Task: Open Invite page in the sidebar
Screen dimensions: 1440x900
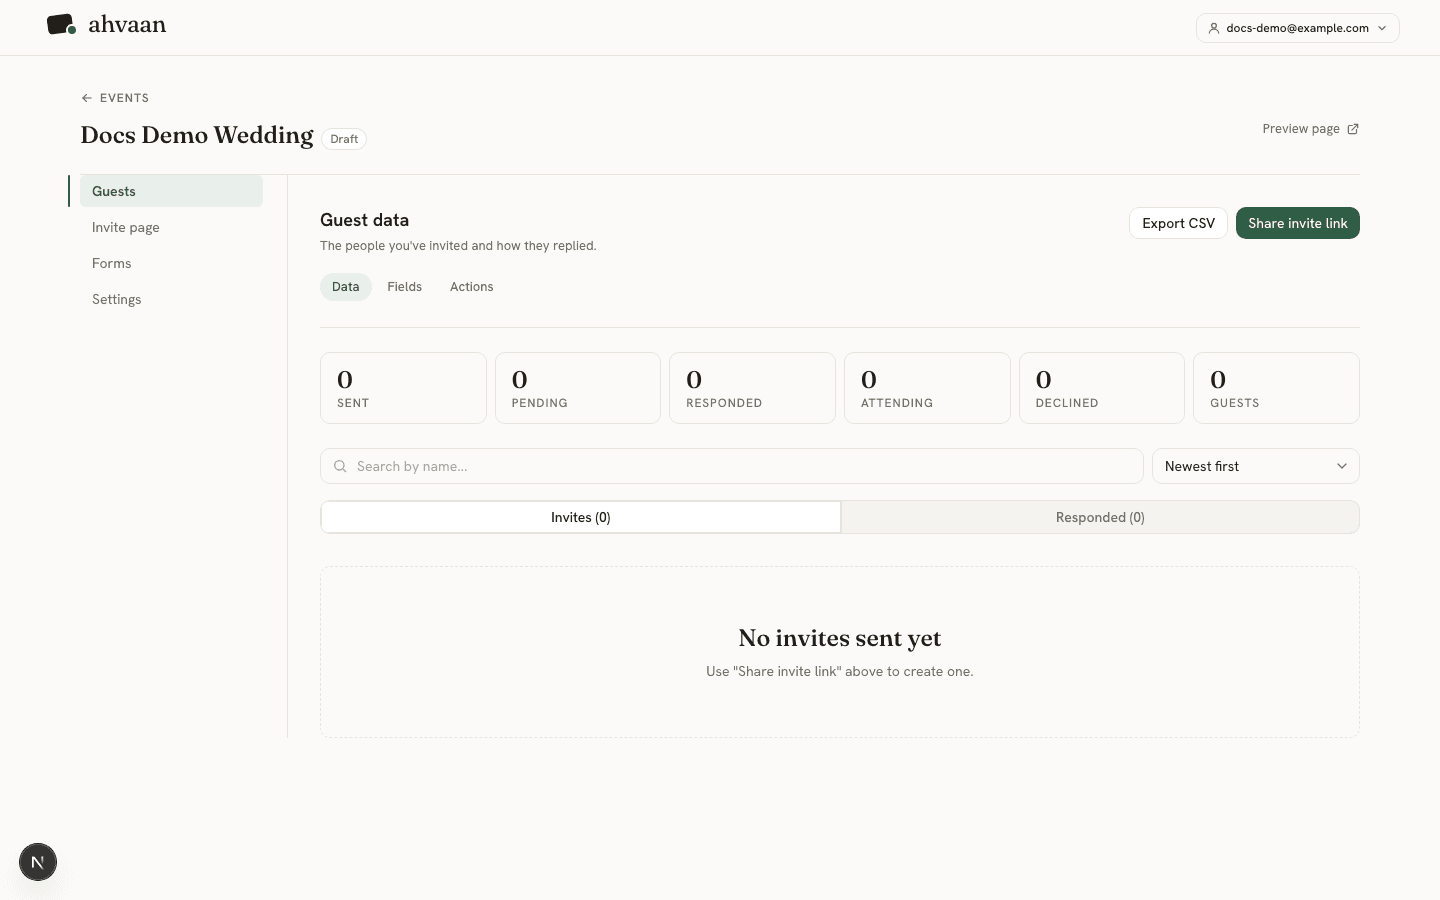Action: [x=171, y=227]
